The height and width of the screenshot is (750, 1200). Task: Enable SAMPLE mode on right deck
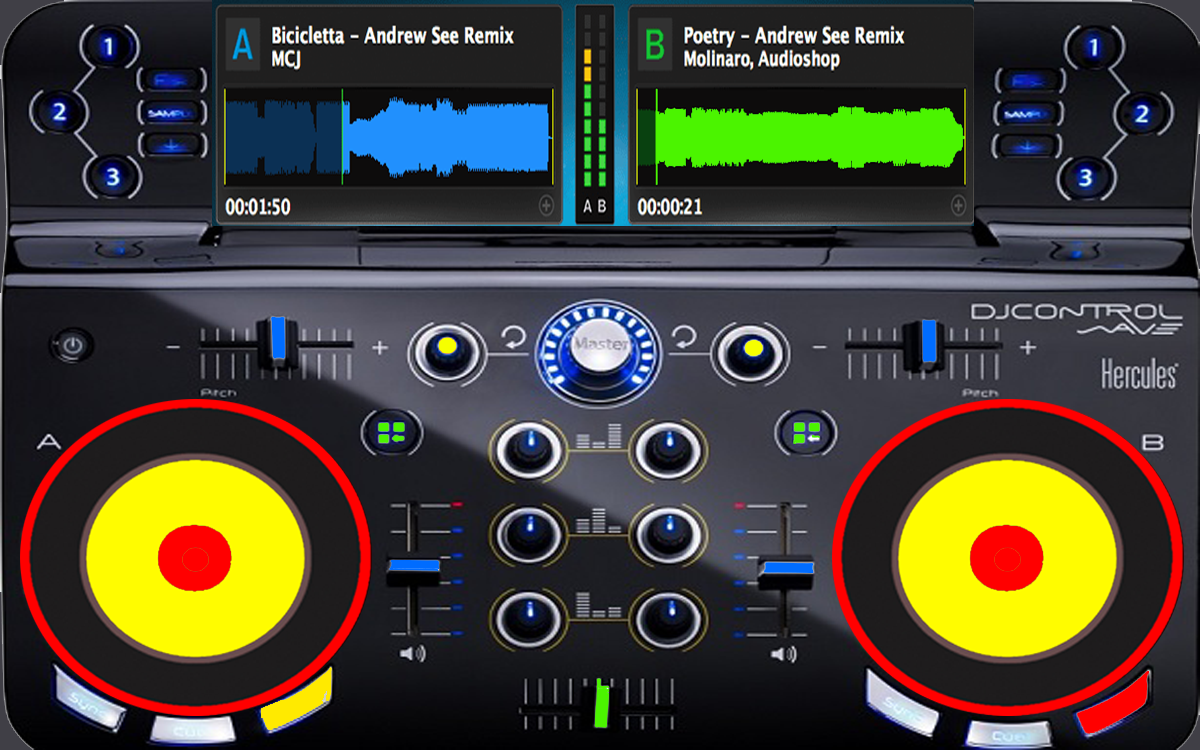coord(1027,114)
